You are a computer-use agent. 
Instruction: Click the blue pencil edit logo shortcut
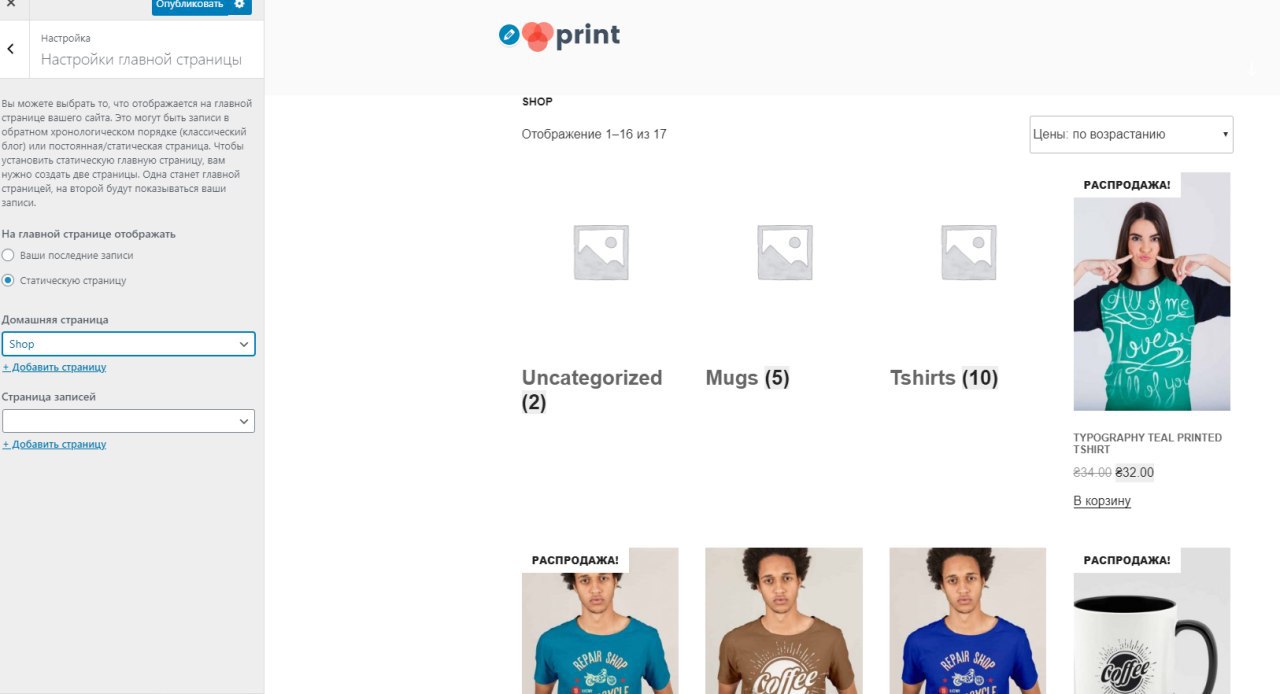509,35
